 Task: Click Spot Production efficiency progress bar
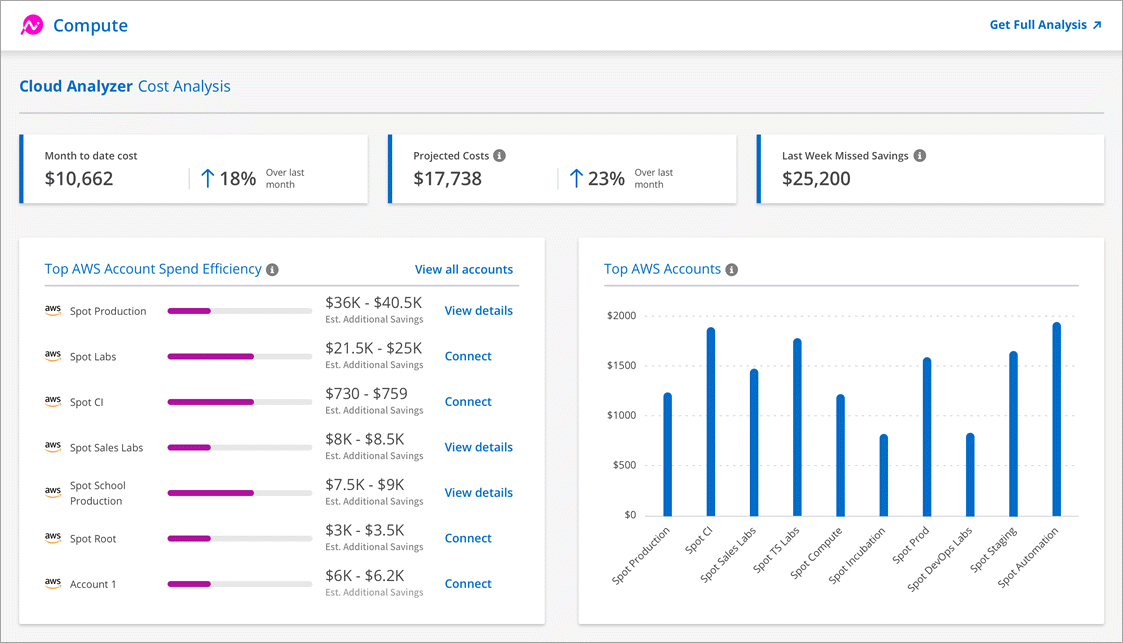pos(239,311)
